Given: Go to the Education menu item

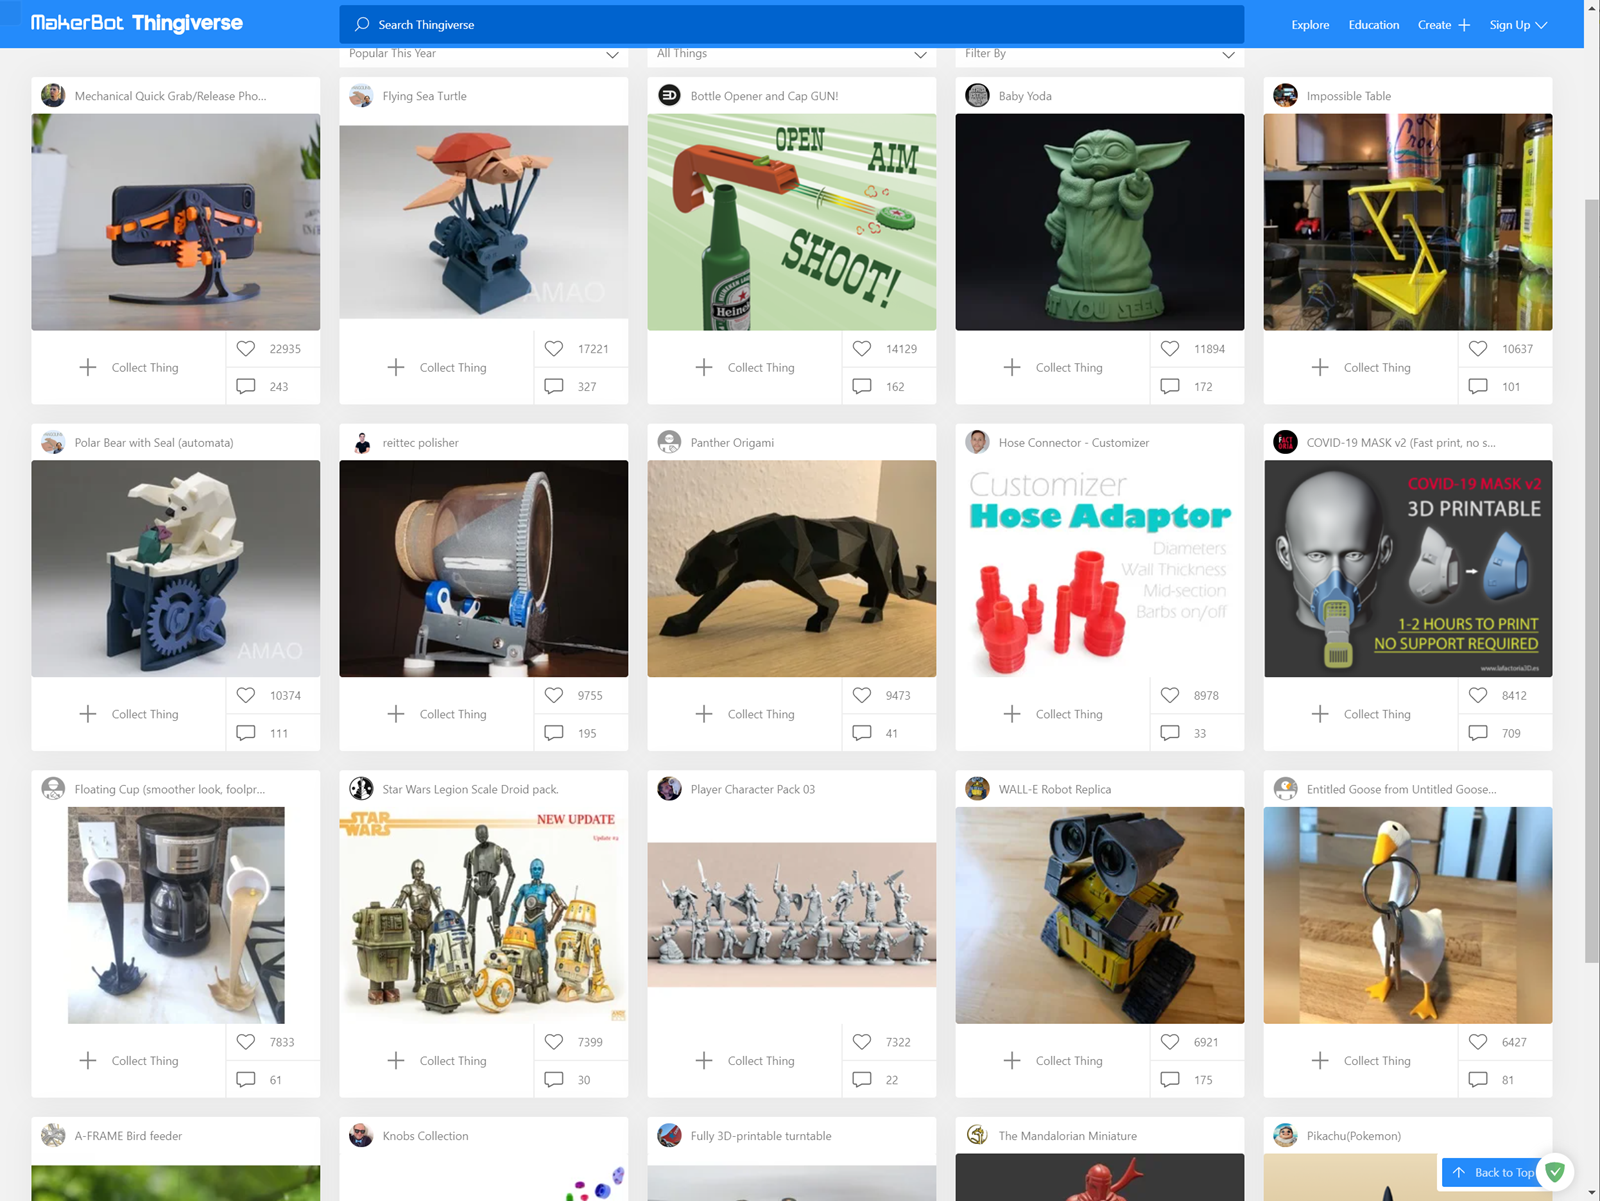Looking at the screenshot, I should tap(1373, 25).
